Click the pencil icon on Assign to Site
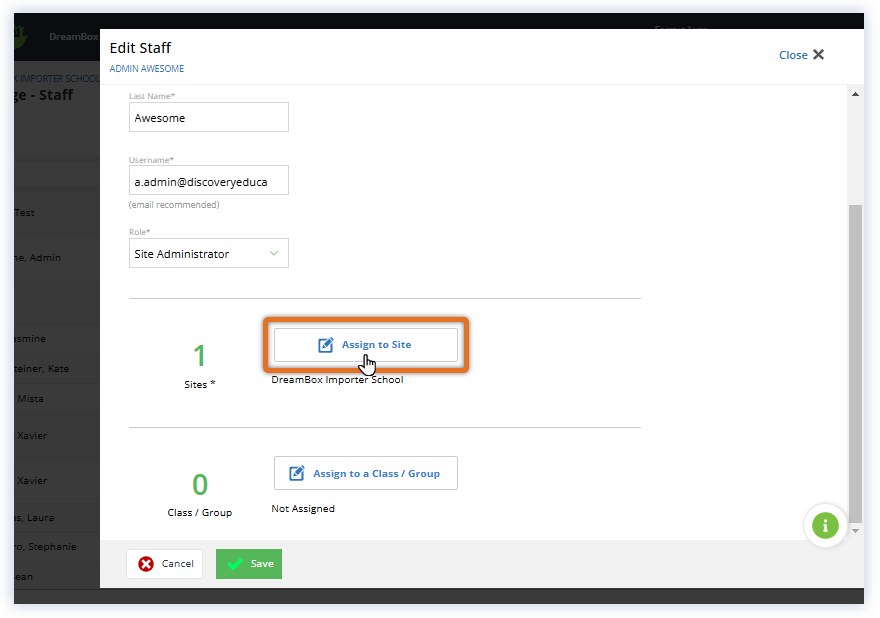Image resolution: width=880 pixels, height=618 pixels. click(326, 345)
